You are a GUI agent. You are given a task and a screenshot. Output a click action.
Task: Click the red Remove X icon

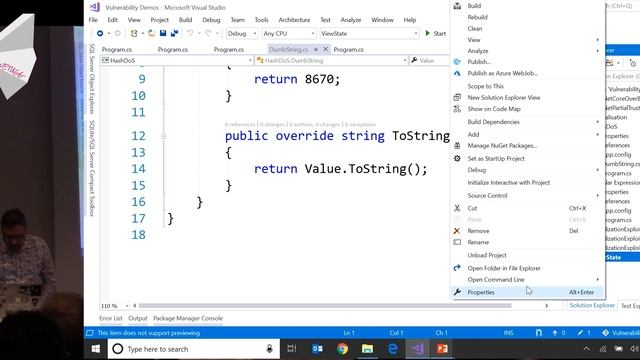click(x=457, y=231)
